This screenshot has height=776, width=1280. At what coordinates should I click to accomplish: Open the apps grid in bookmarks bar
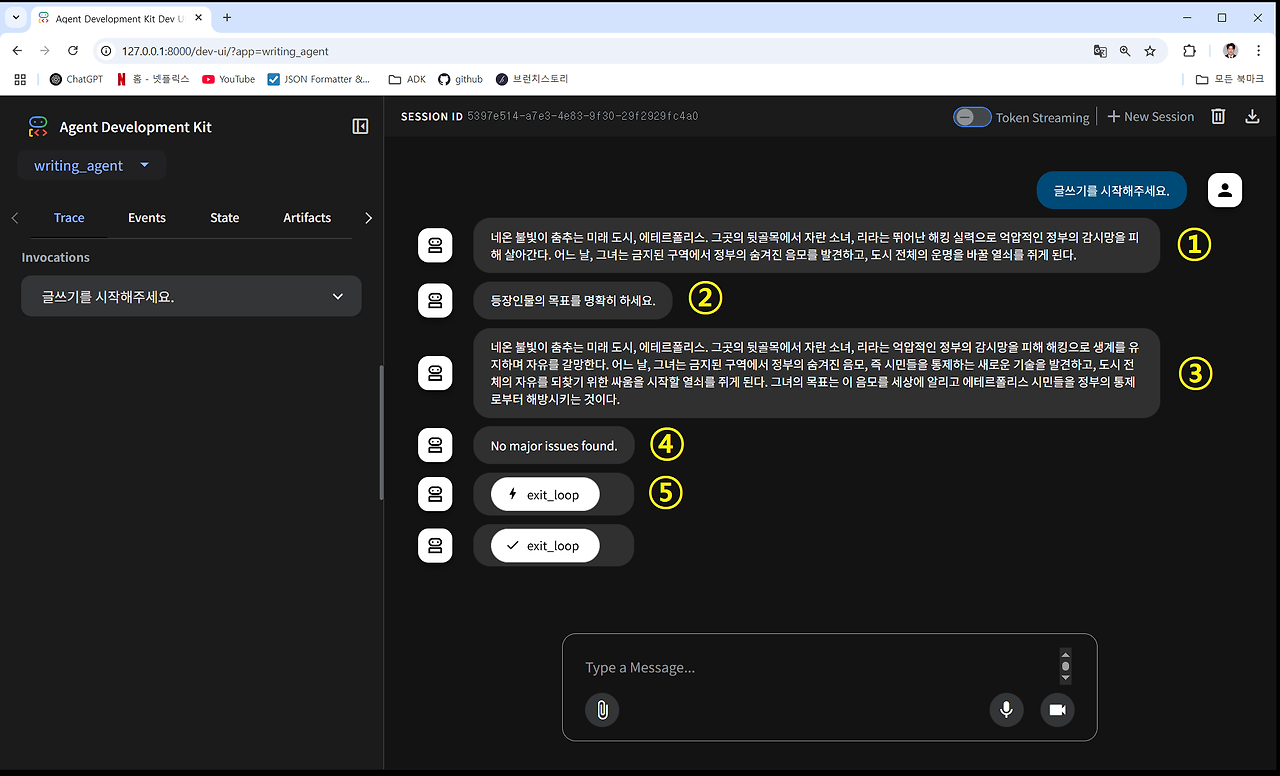(x=20, y=79)
